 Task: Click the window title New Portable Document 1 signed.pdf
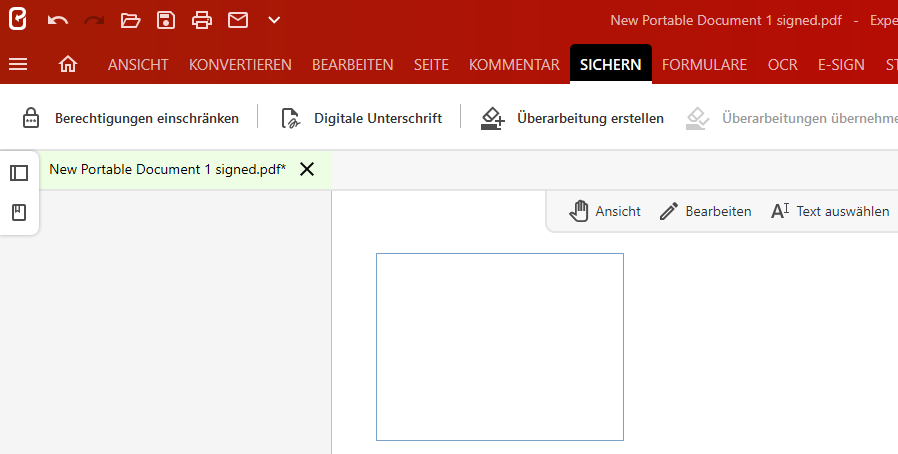point(726,20)
